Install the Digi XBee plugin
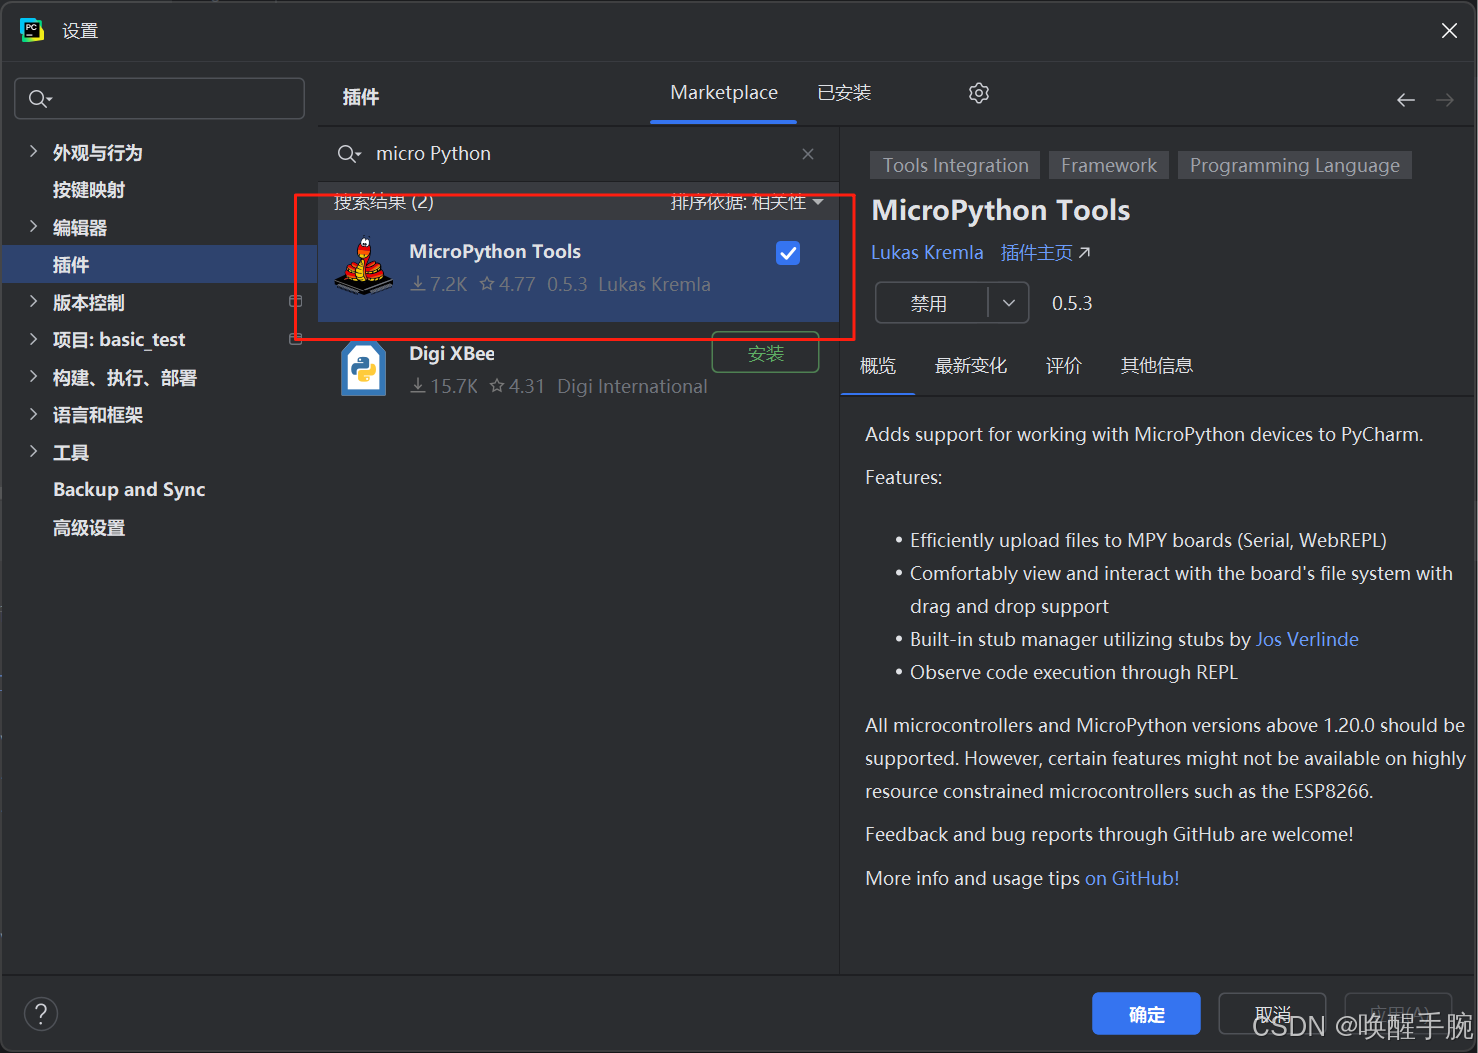The width and height of the screenshot is (1478, 1053). point(765,353)
